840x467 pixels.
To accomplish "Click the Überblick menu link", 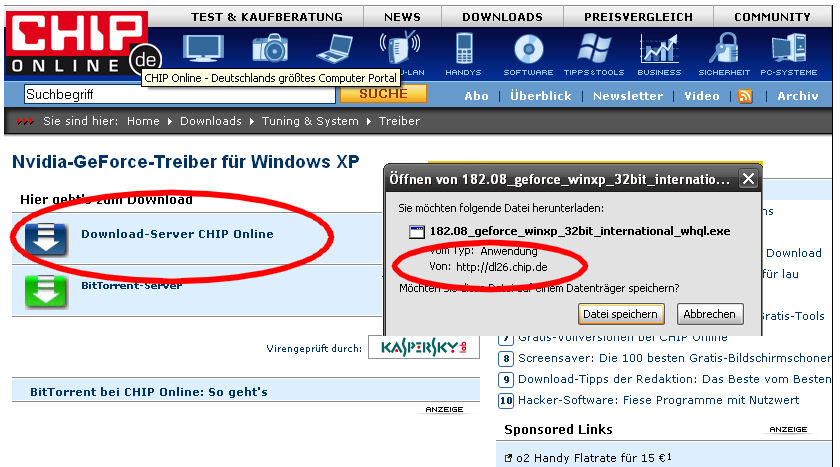I will [541, 96].
